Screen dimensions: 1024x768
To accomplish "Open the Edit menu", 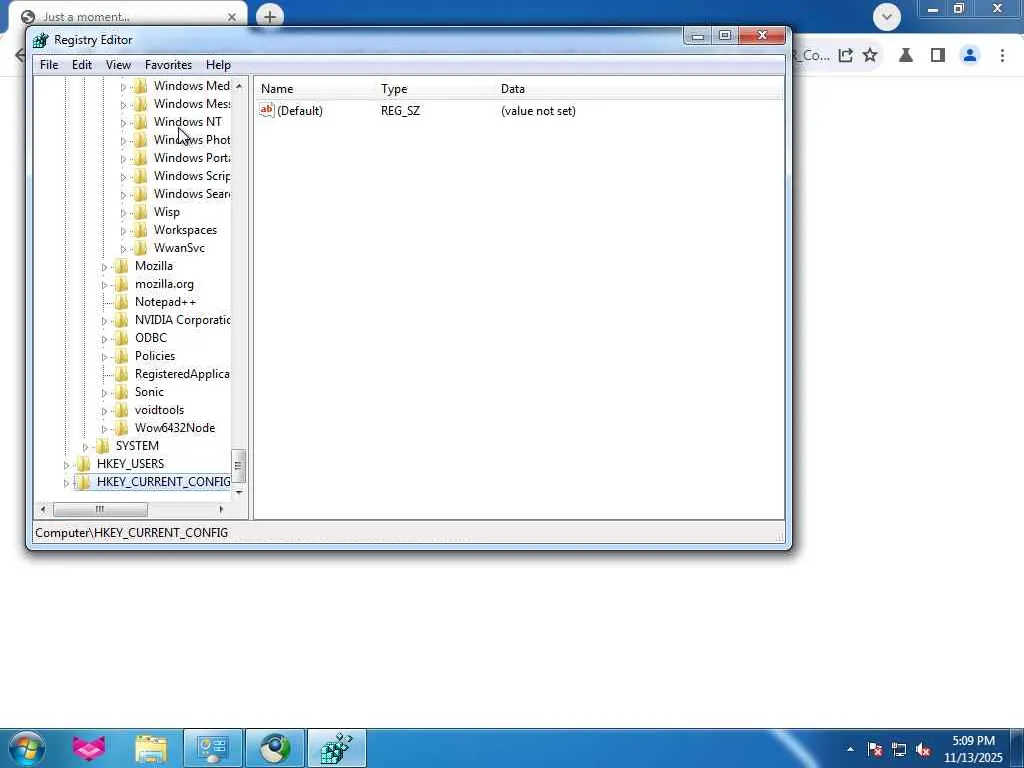I will (82, 65).
